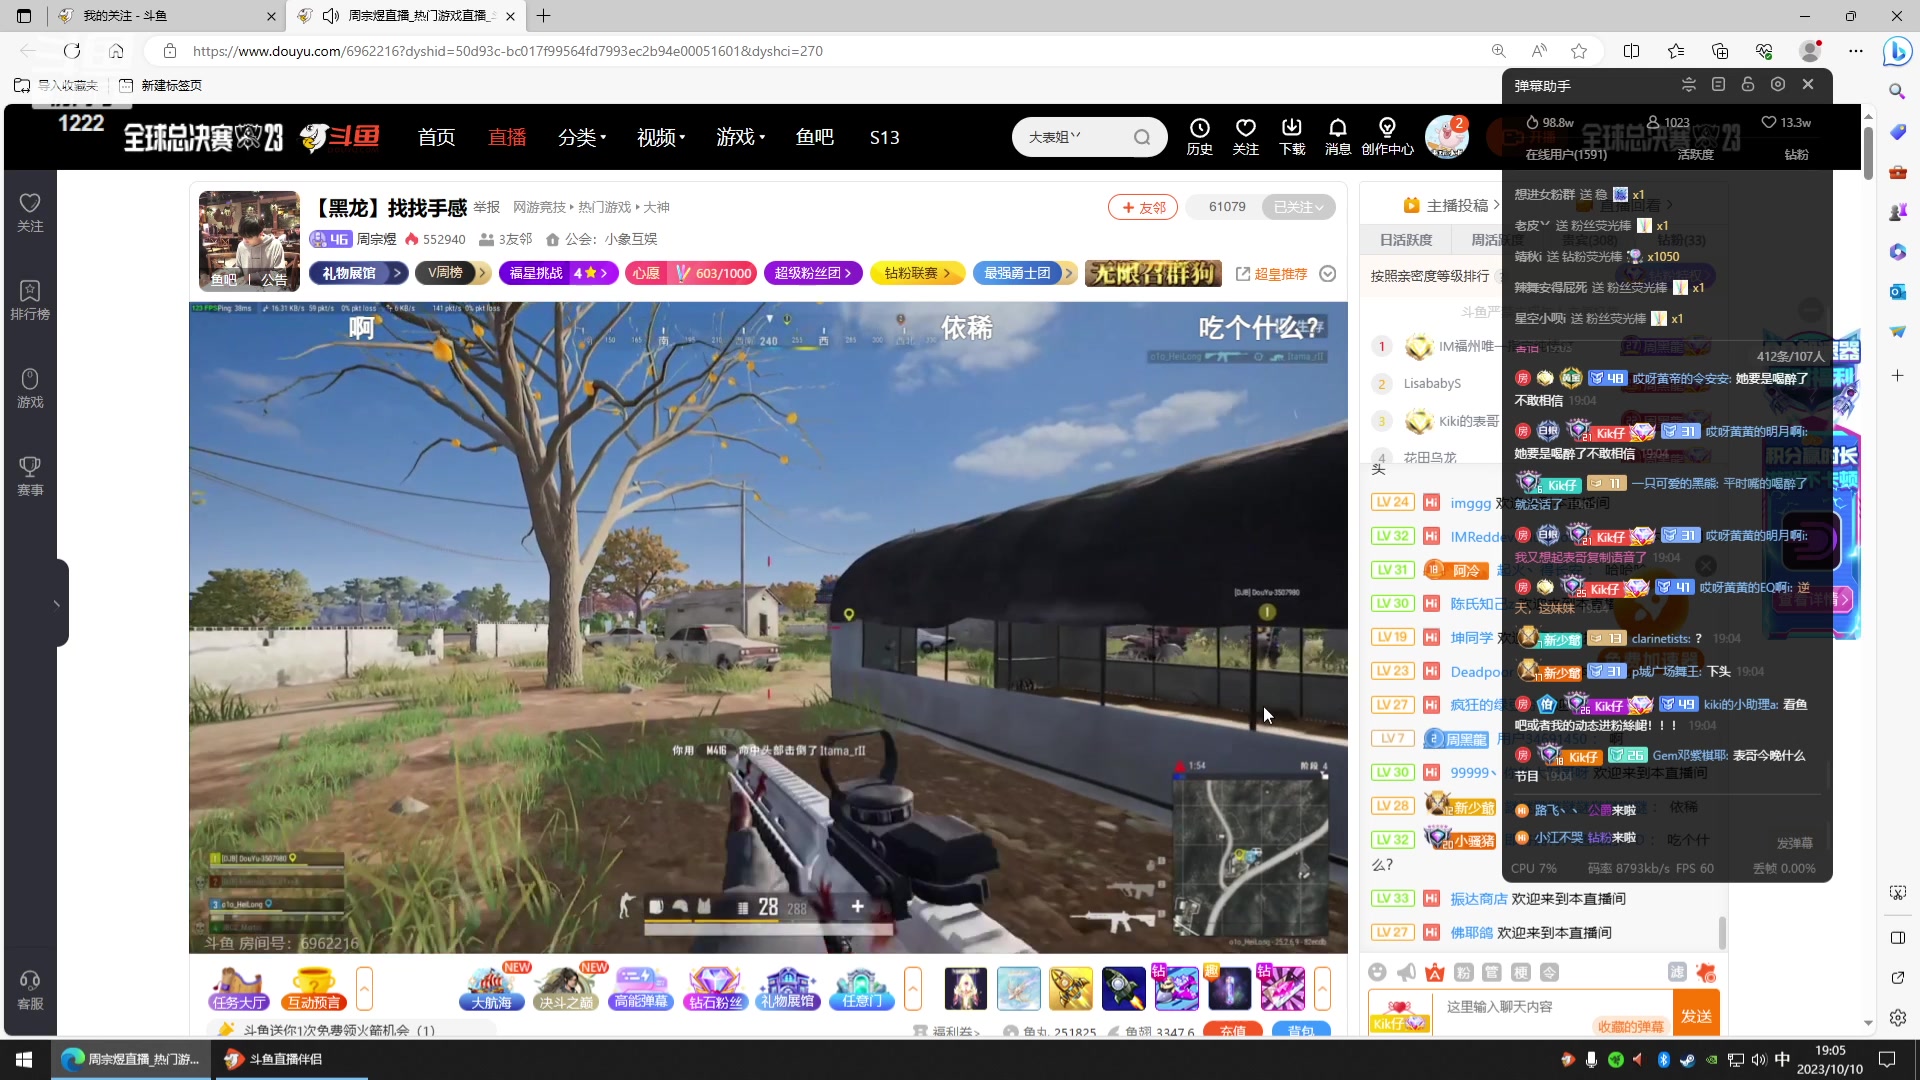1920x1080 pixels.
Task: Expand the arrow next to 互动预言
Action: point(364,989)
